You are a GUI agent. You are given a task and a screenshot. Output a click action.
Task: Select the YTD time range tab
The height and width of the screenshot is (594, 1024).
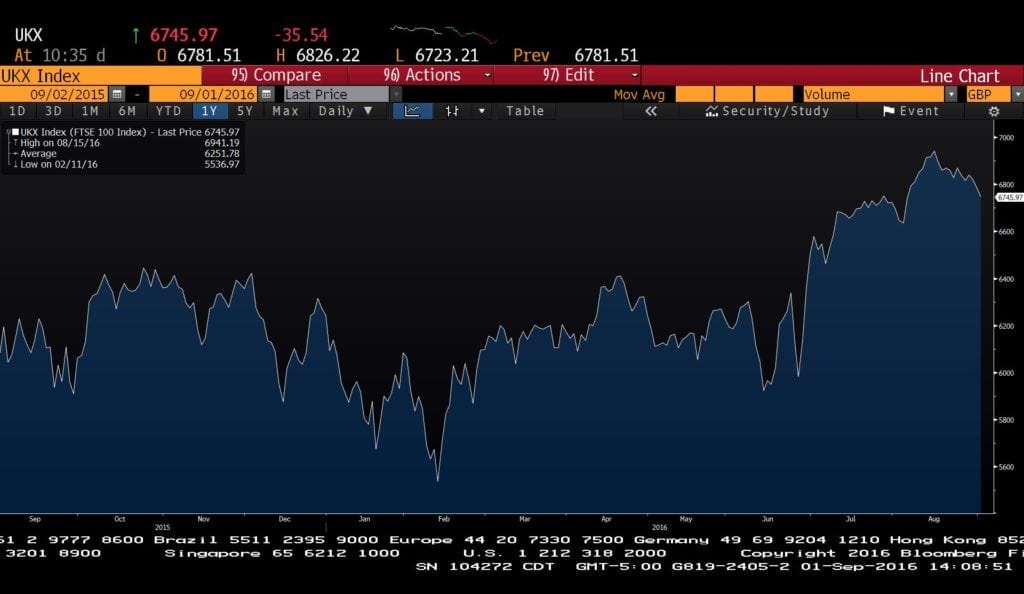pyautogui.click(x=168, y=111)
